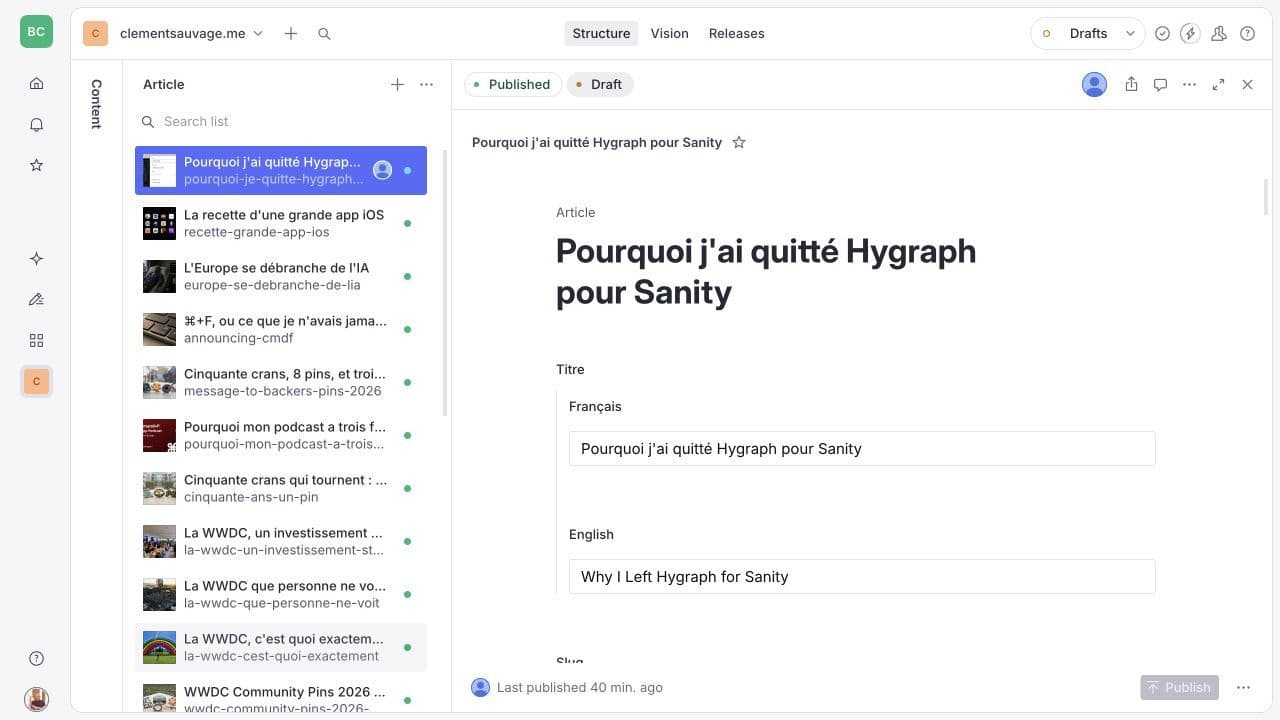Image resolution: width=1280 pixels, height=720 pixels.
Task: Open the pencil edit icon in sidebar
Action: [36, 299]
